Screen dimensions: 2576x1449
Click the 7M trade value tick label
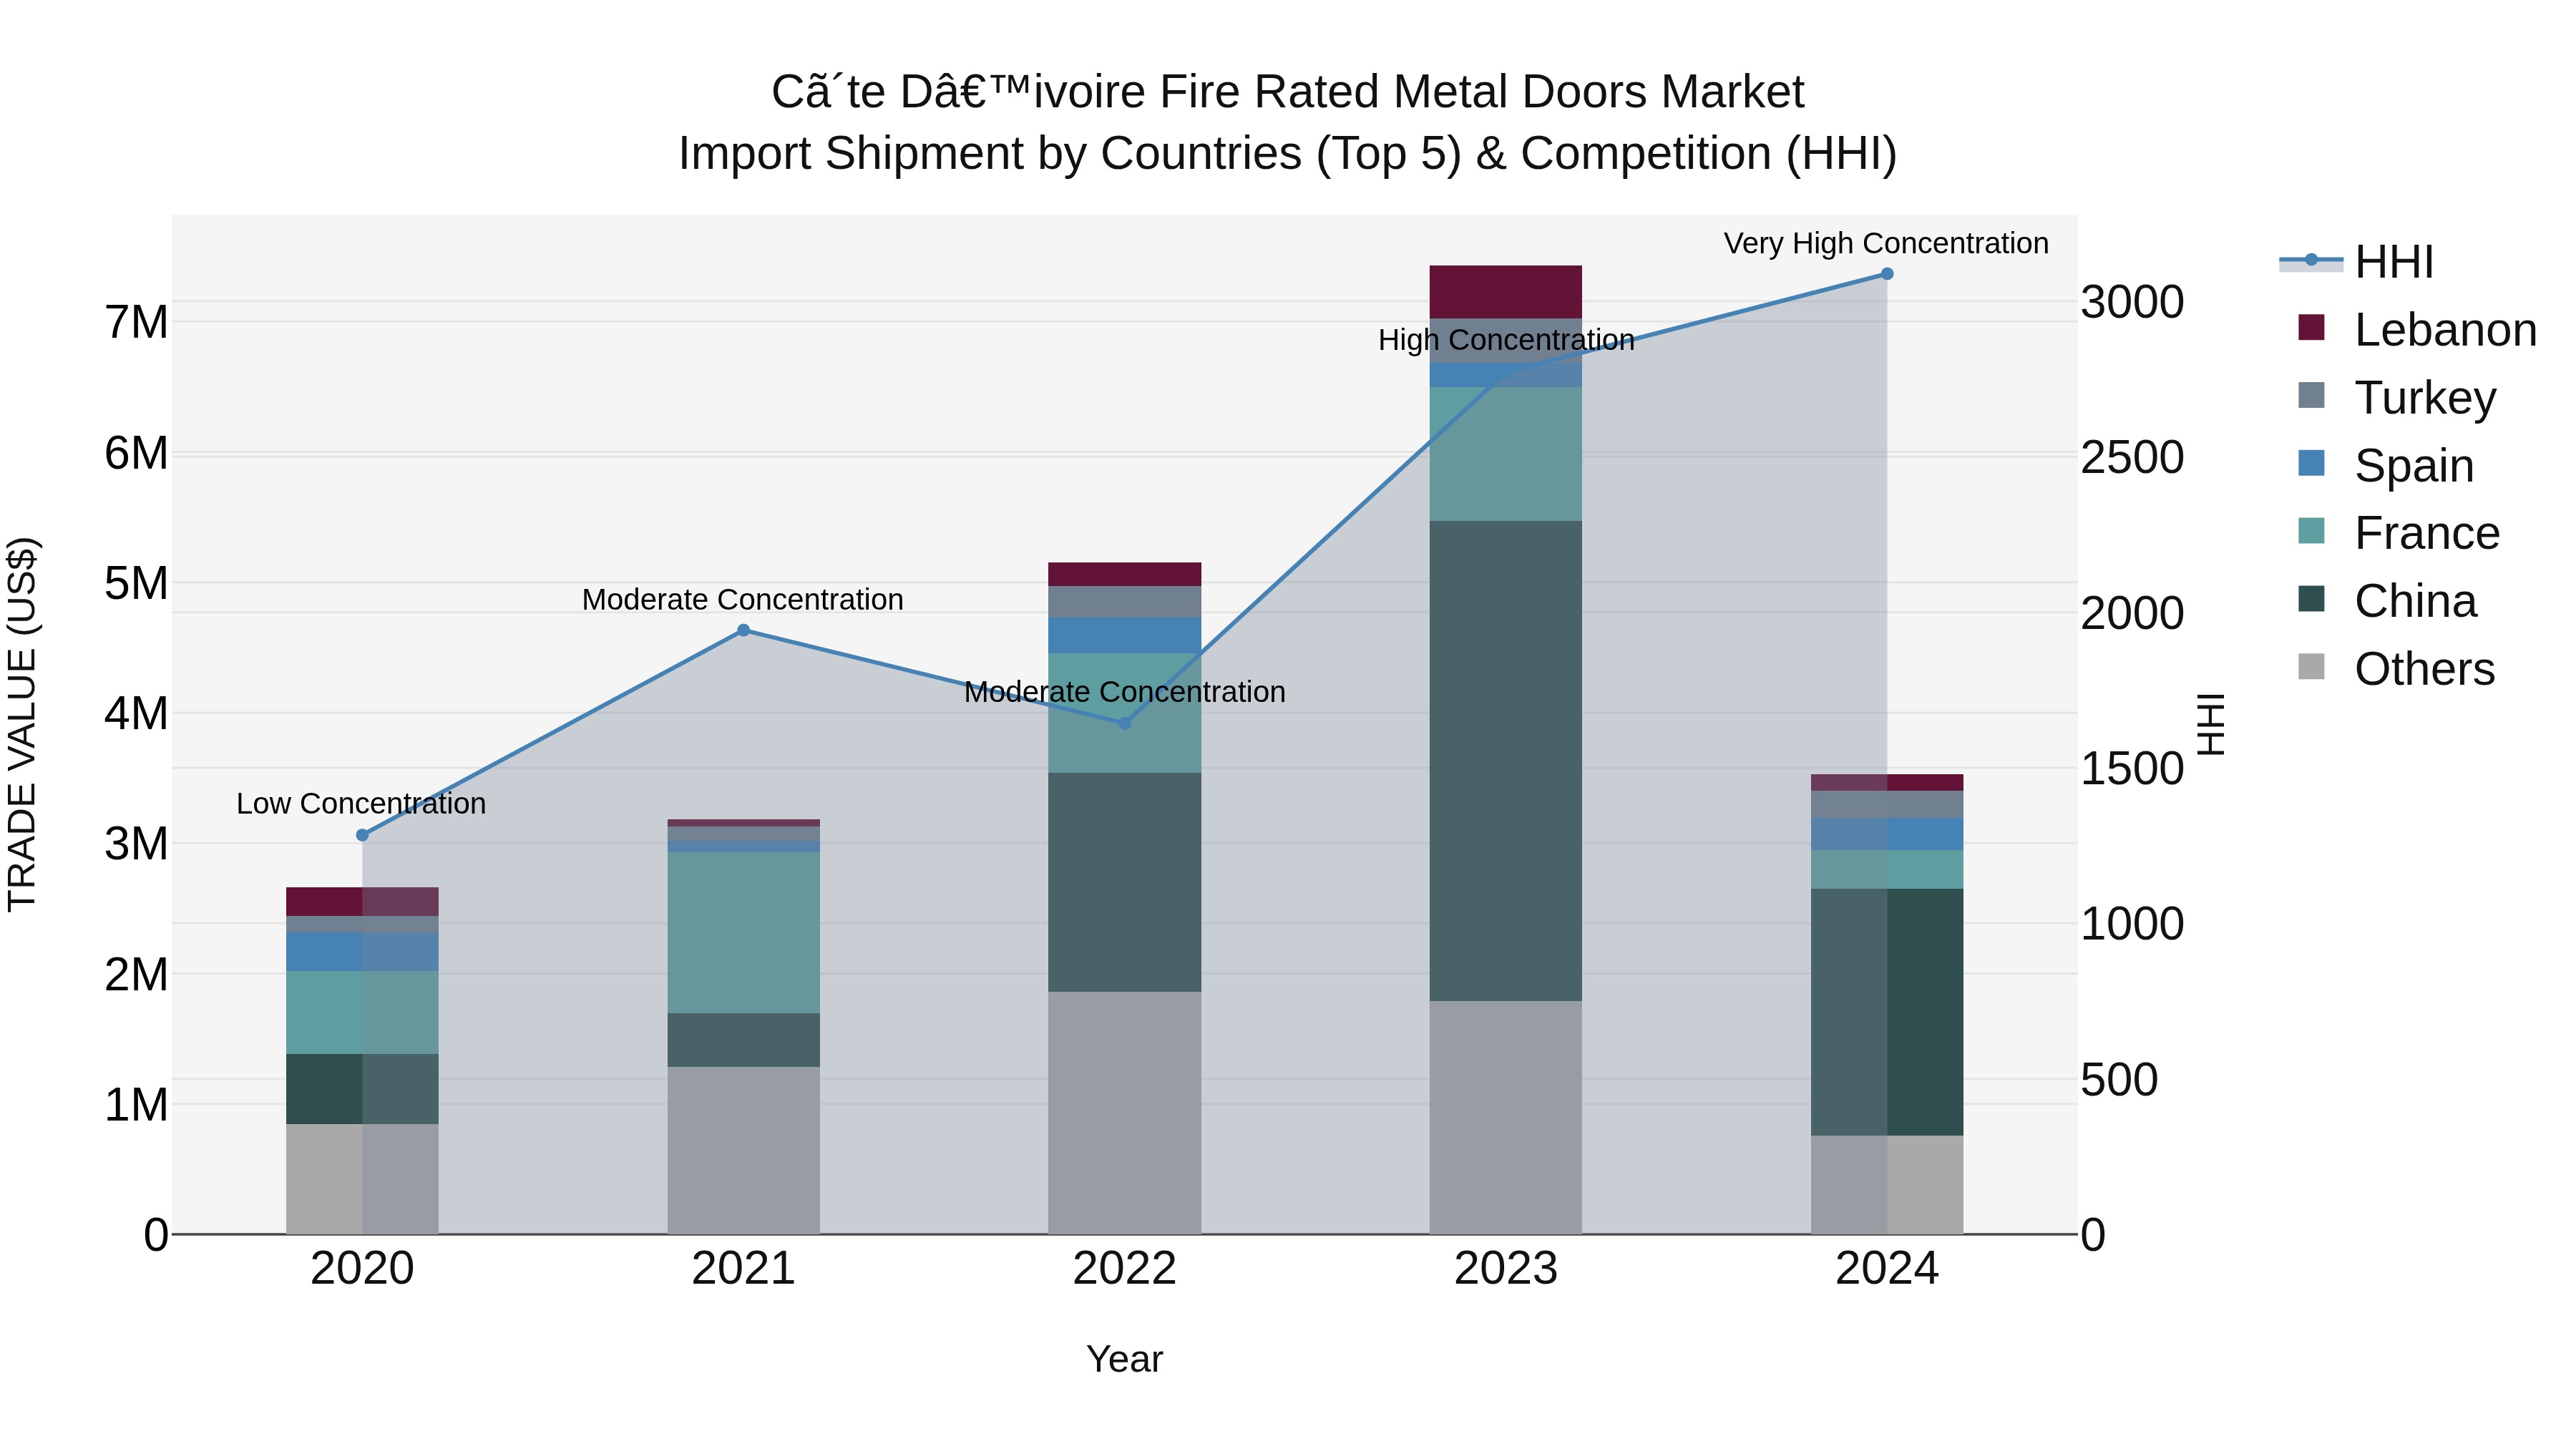136,322
